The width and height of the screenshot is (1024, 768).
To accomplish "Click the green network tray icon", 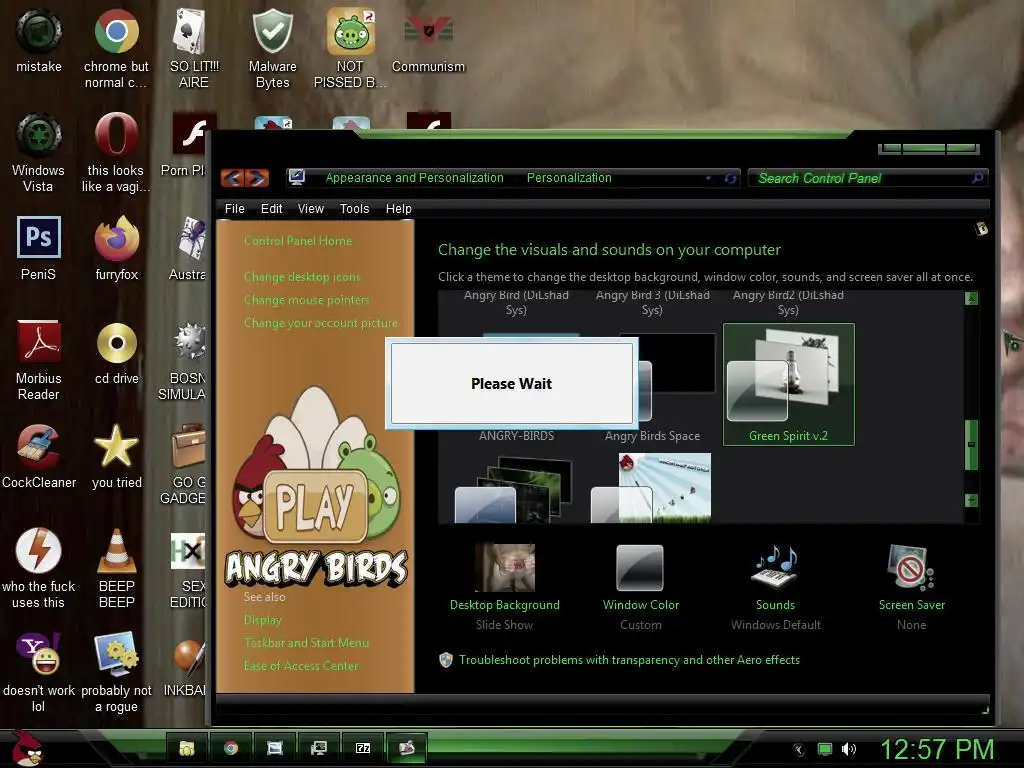I will click(825, 749).
